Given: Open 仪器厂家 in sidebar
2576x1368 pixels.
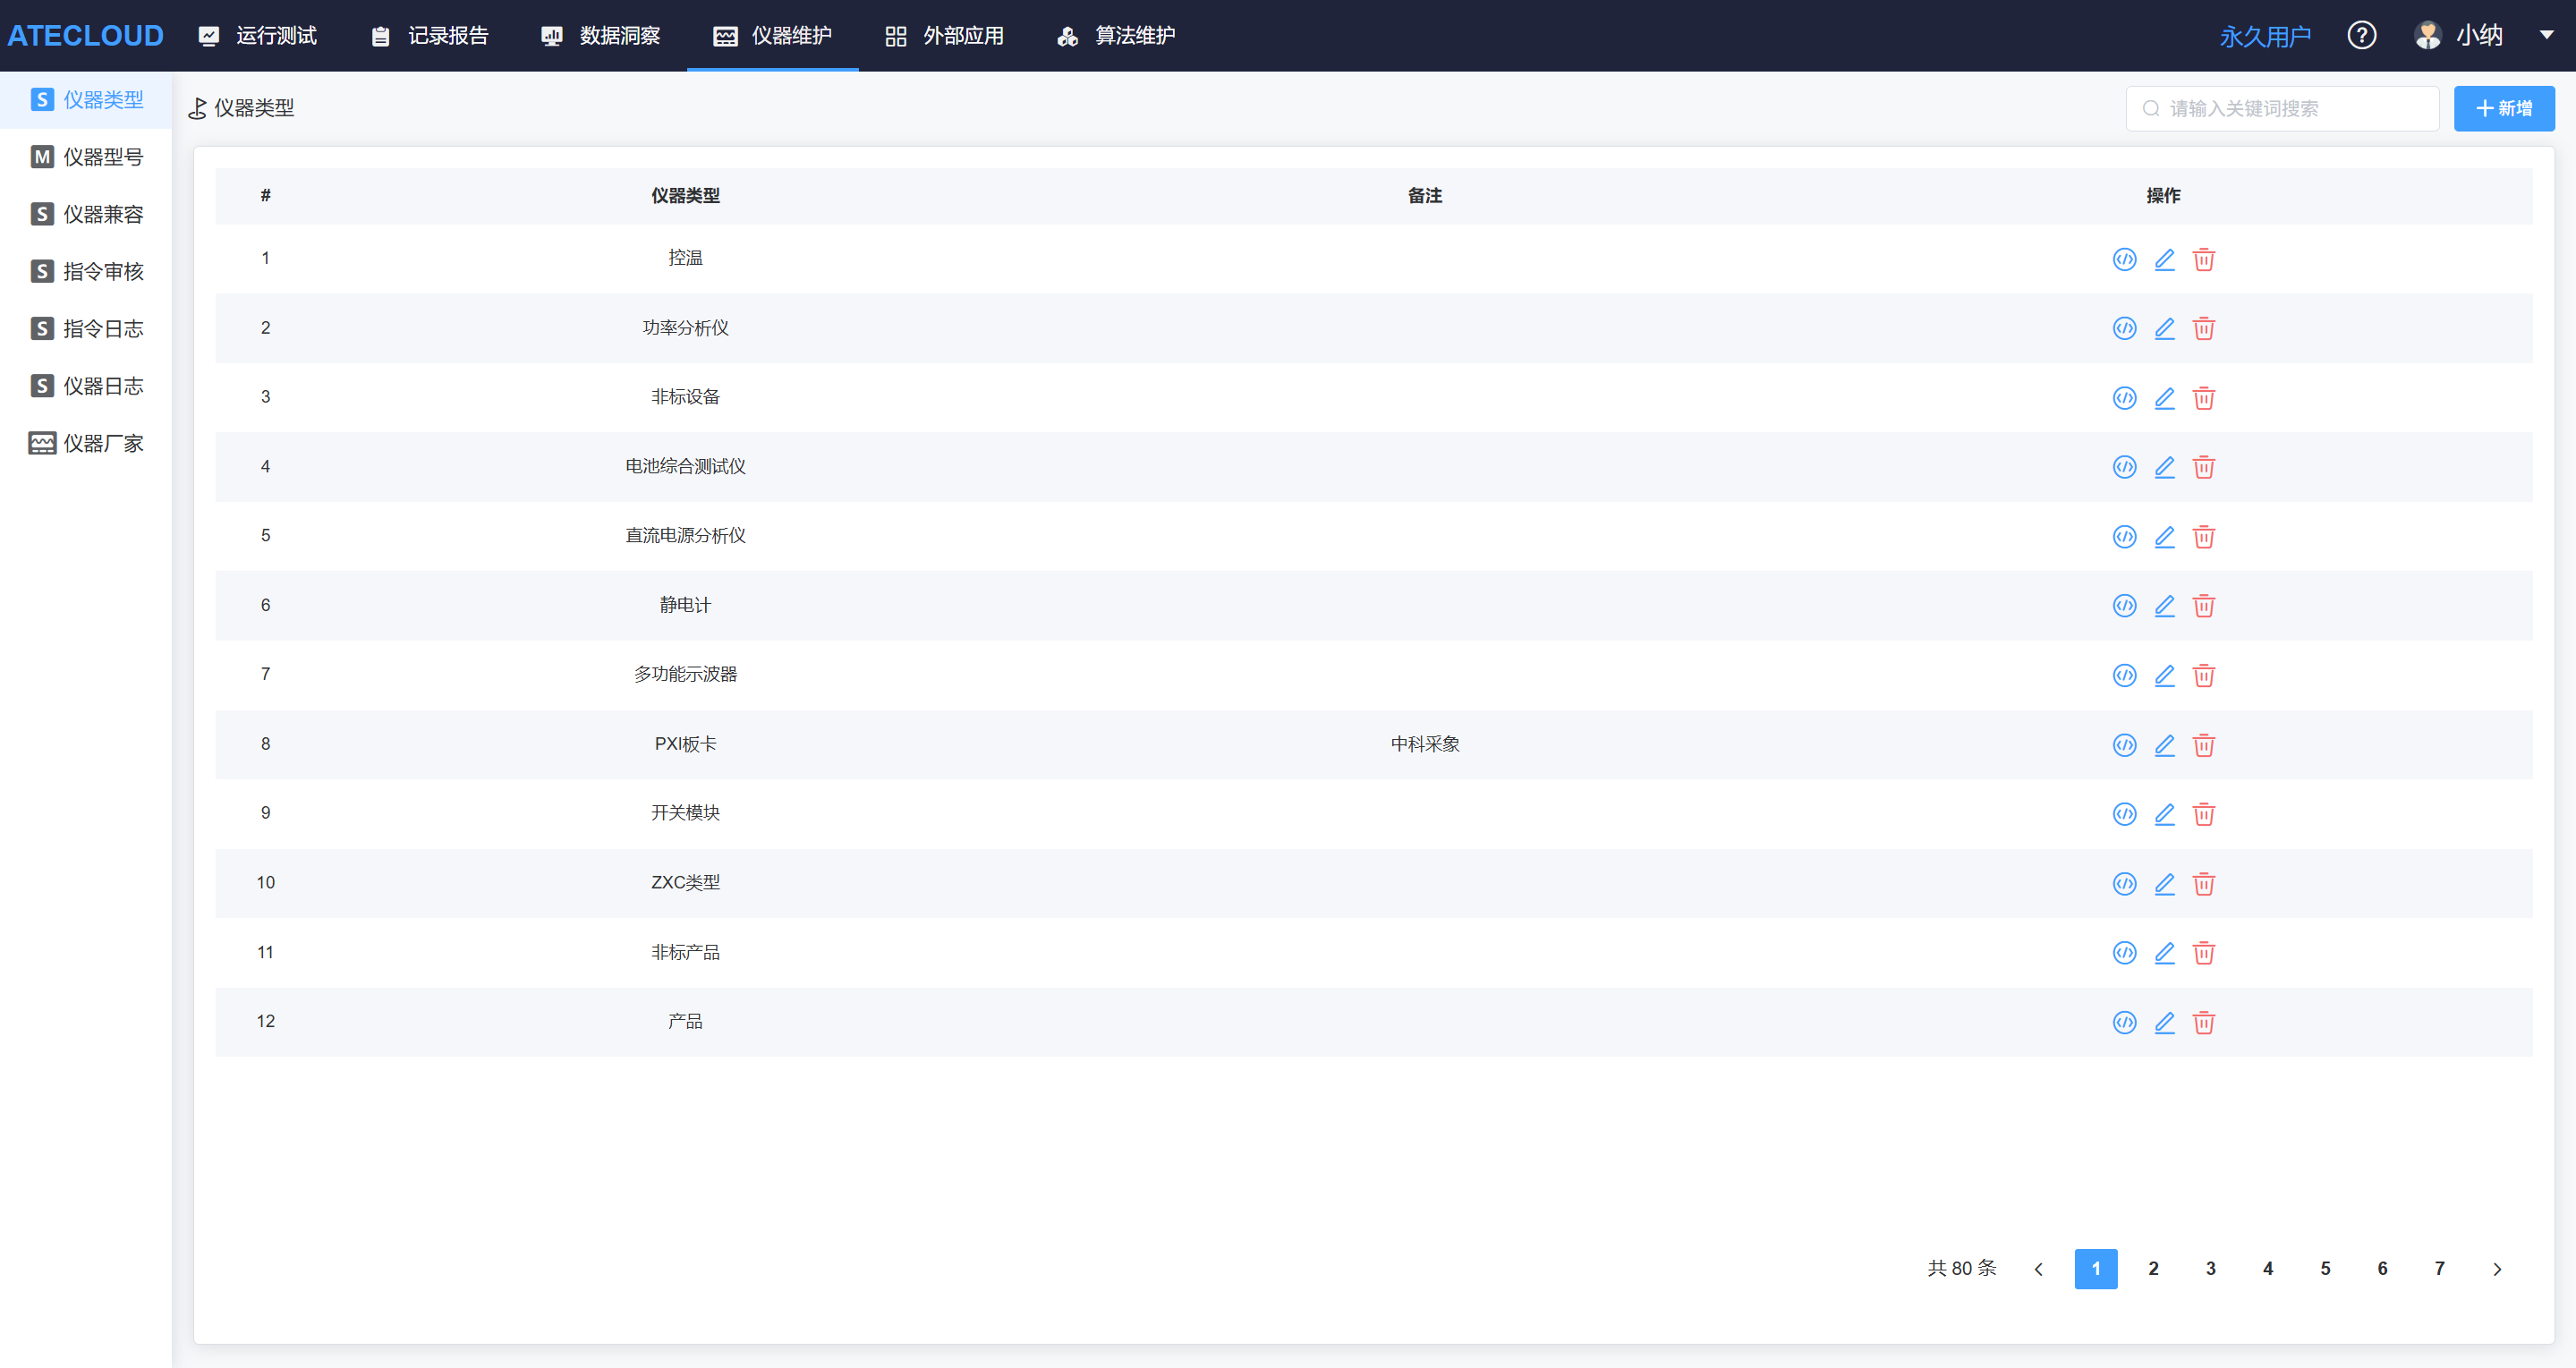Looking at the screenshot, I should pos(86,443).
